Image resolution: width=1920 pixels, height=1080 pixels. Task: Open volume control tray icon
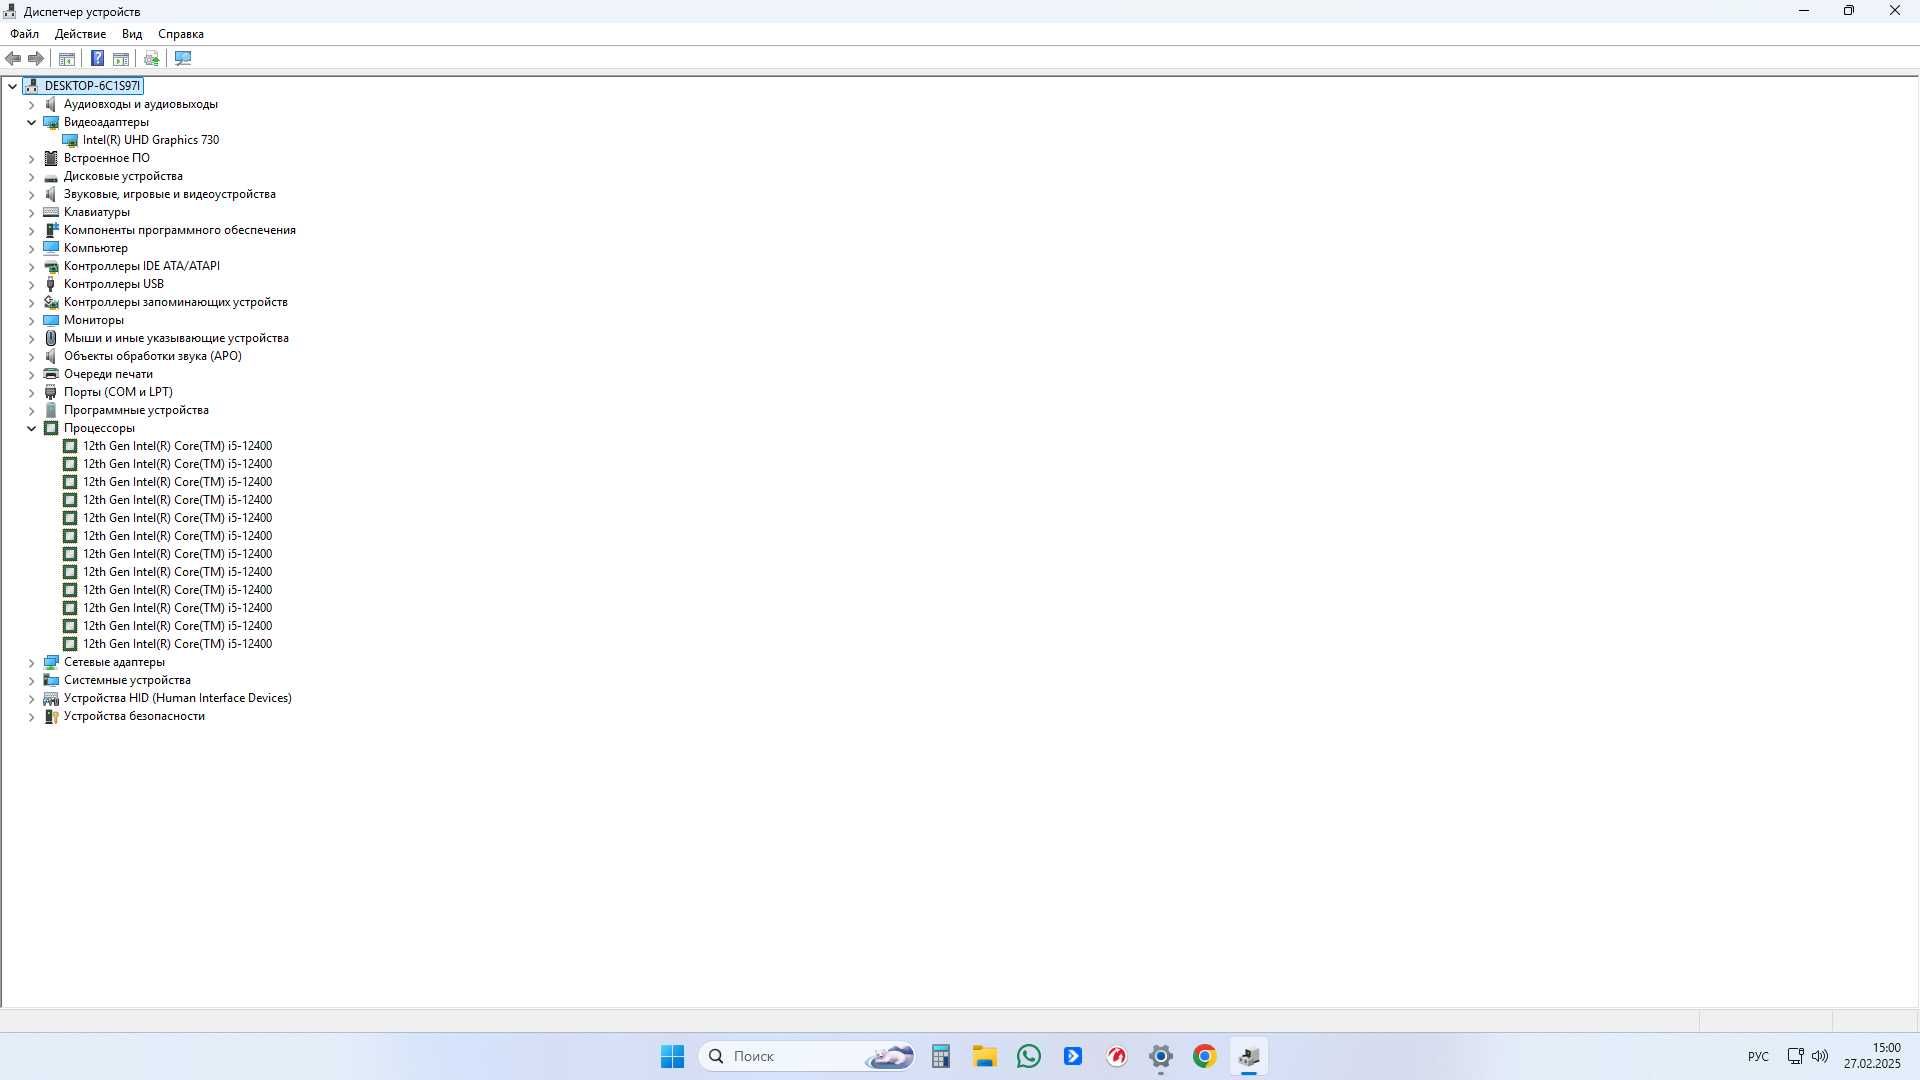(1820, 1056)
